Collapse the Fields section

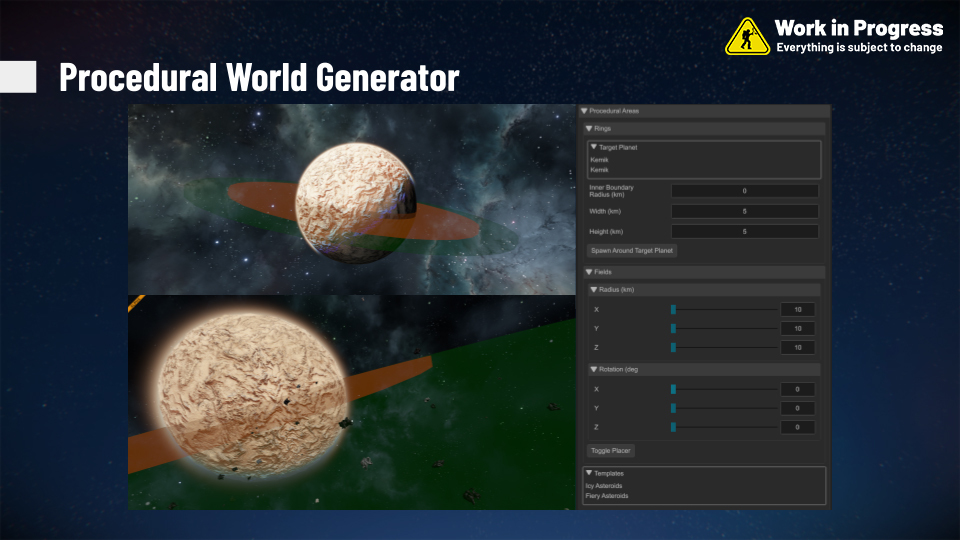[x=589, y=272]
